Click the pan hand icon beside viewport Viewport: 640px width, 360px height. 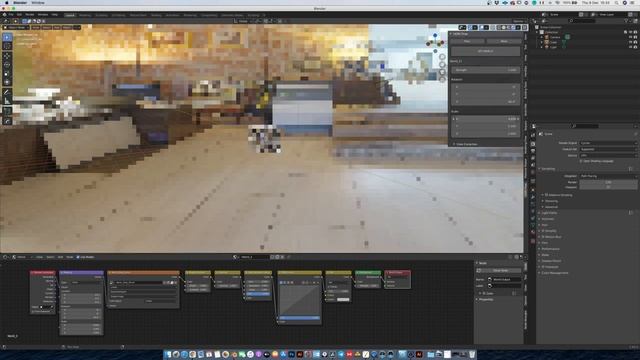(x=442, y=65)
